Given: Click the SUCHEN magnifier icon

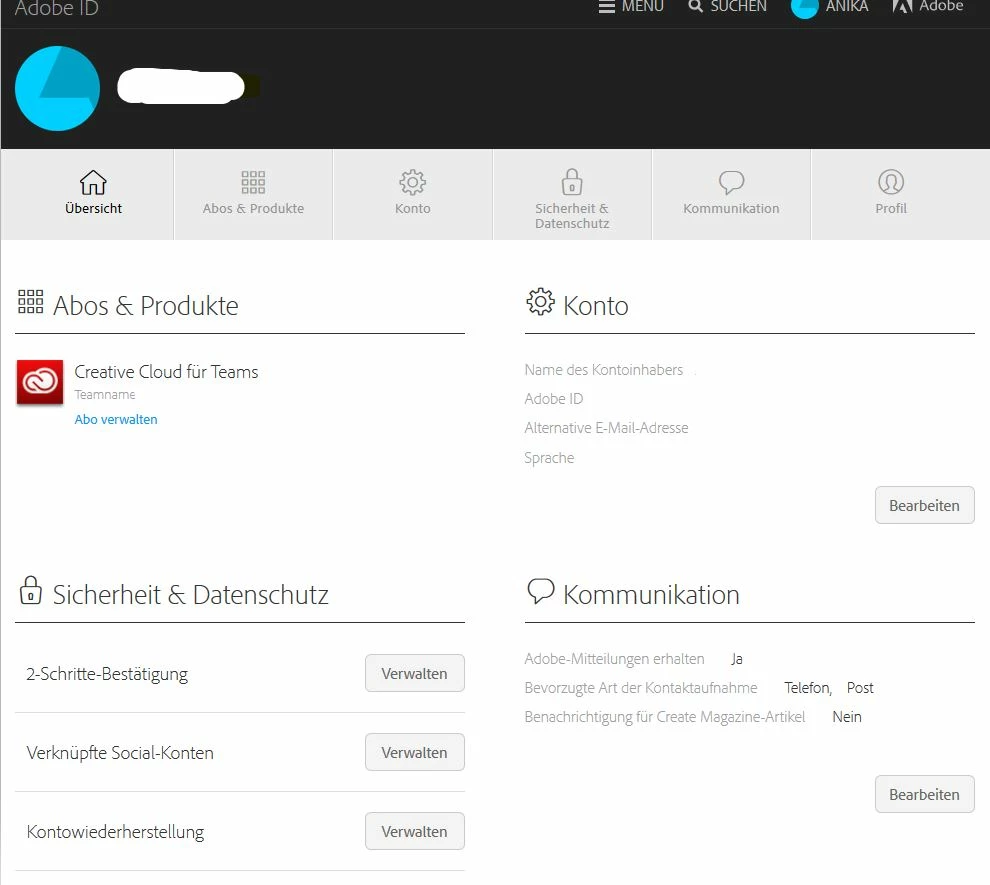Looking at the screenshot, I should [695, 6].
